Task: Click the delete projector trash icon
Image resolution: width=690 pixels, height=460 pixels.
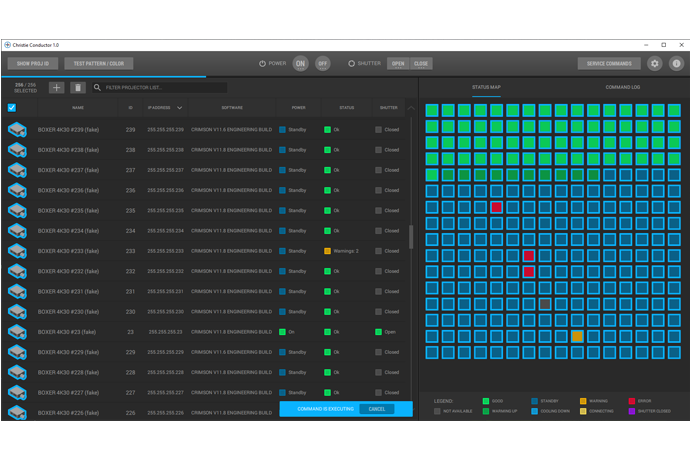Action: pos(78,88)
